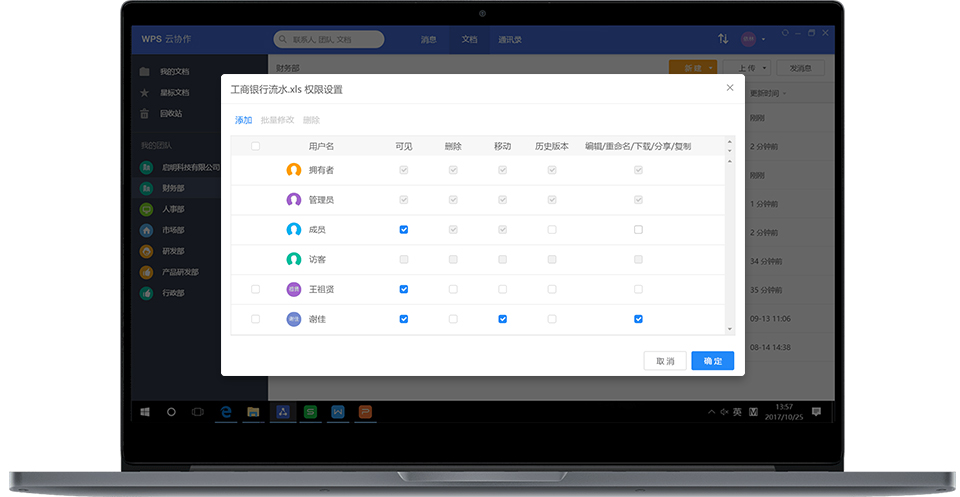Uncheck 可见 permission for 成员
Viewport: 960px width, 497px height.
click(403, 230)
